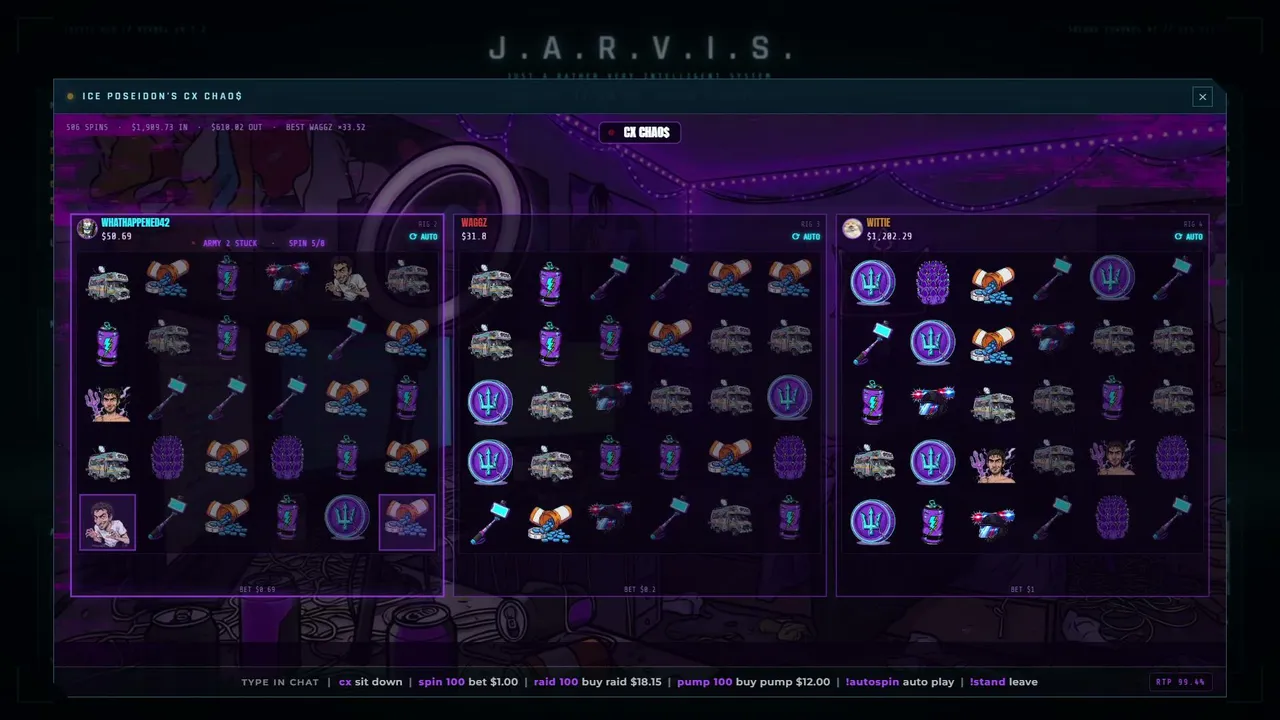
Task: Click the SPIN 5/8 counter
Action: pyautogui.click(x=306, y=243)
